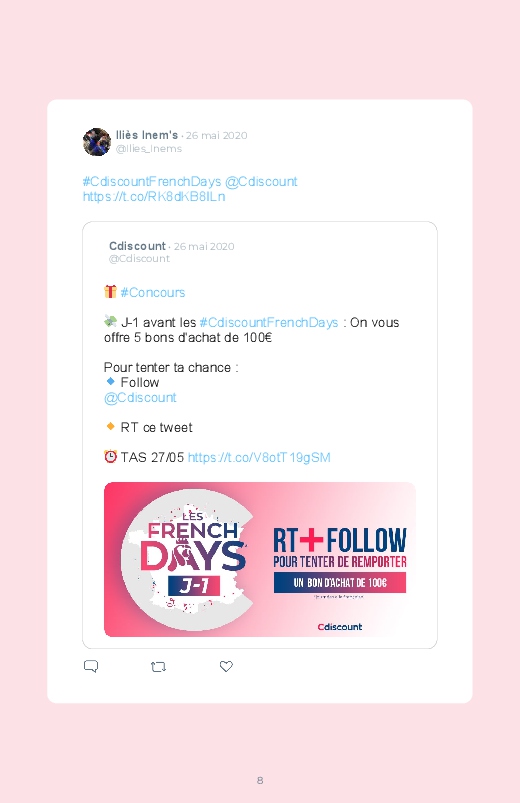Like the tweet with heart icon
The image size is (520, 803).
point(226,666)
